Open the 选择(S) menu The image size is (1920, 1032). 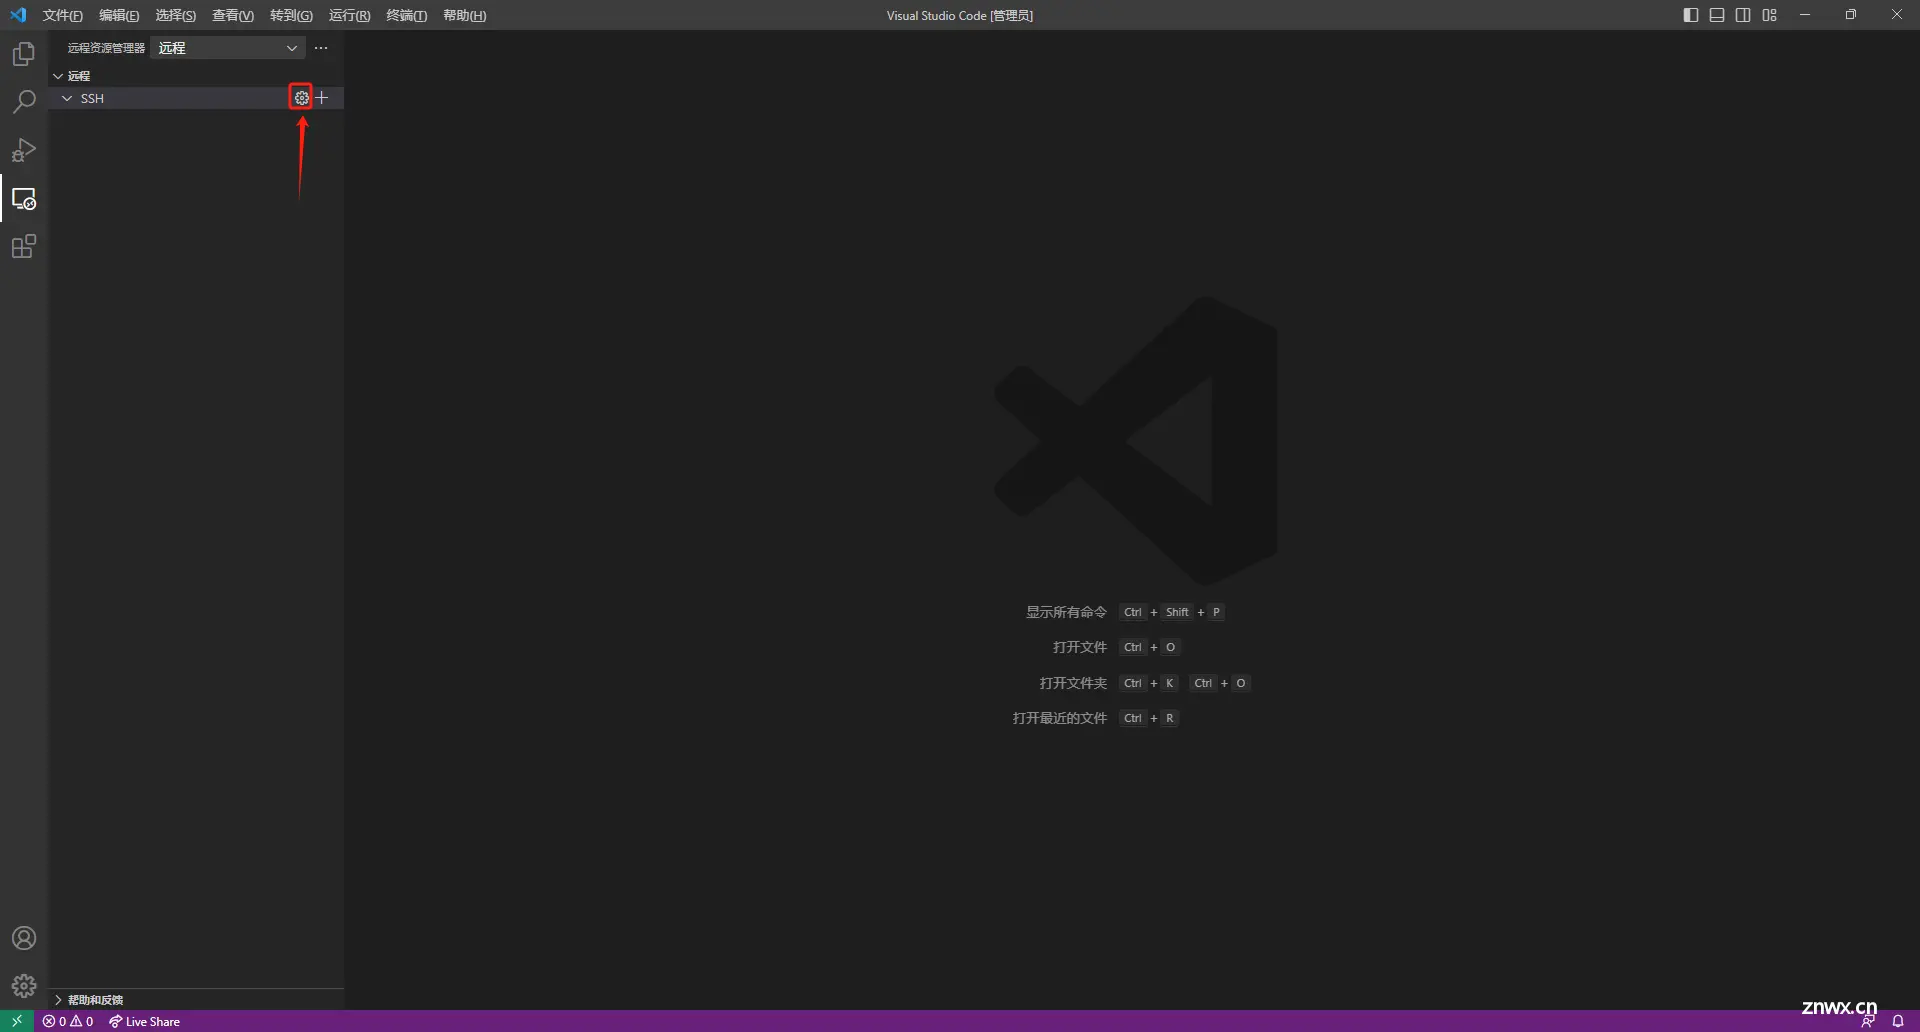[x=176, y=15]
